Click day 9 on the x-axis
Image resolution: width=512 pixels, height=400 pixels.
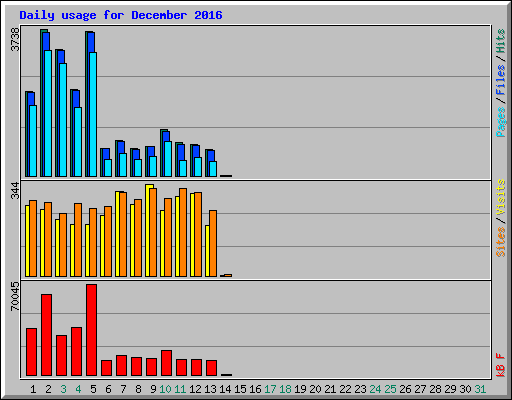(153, 389)
